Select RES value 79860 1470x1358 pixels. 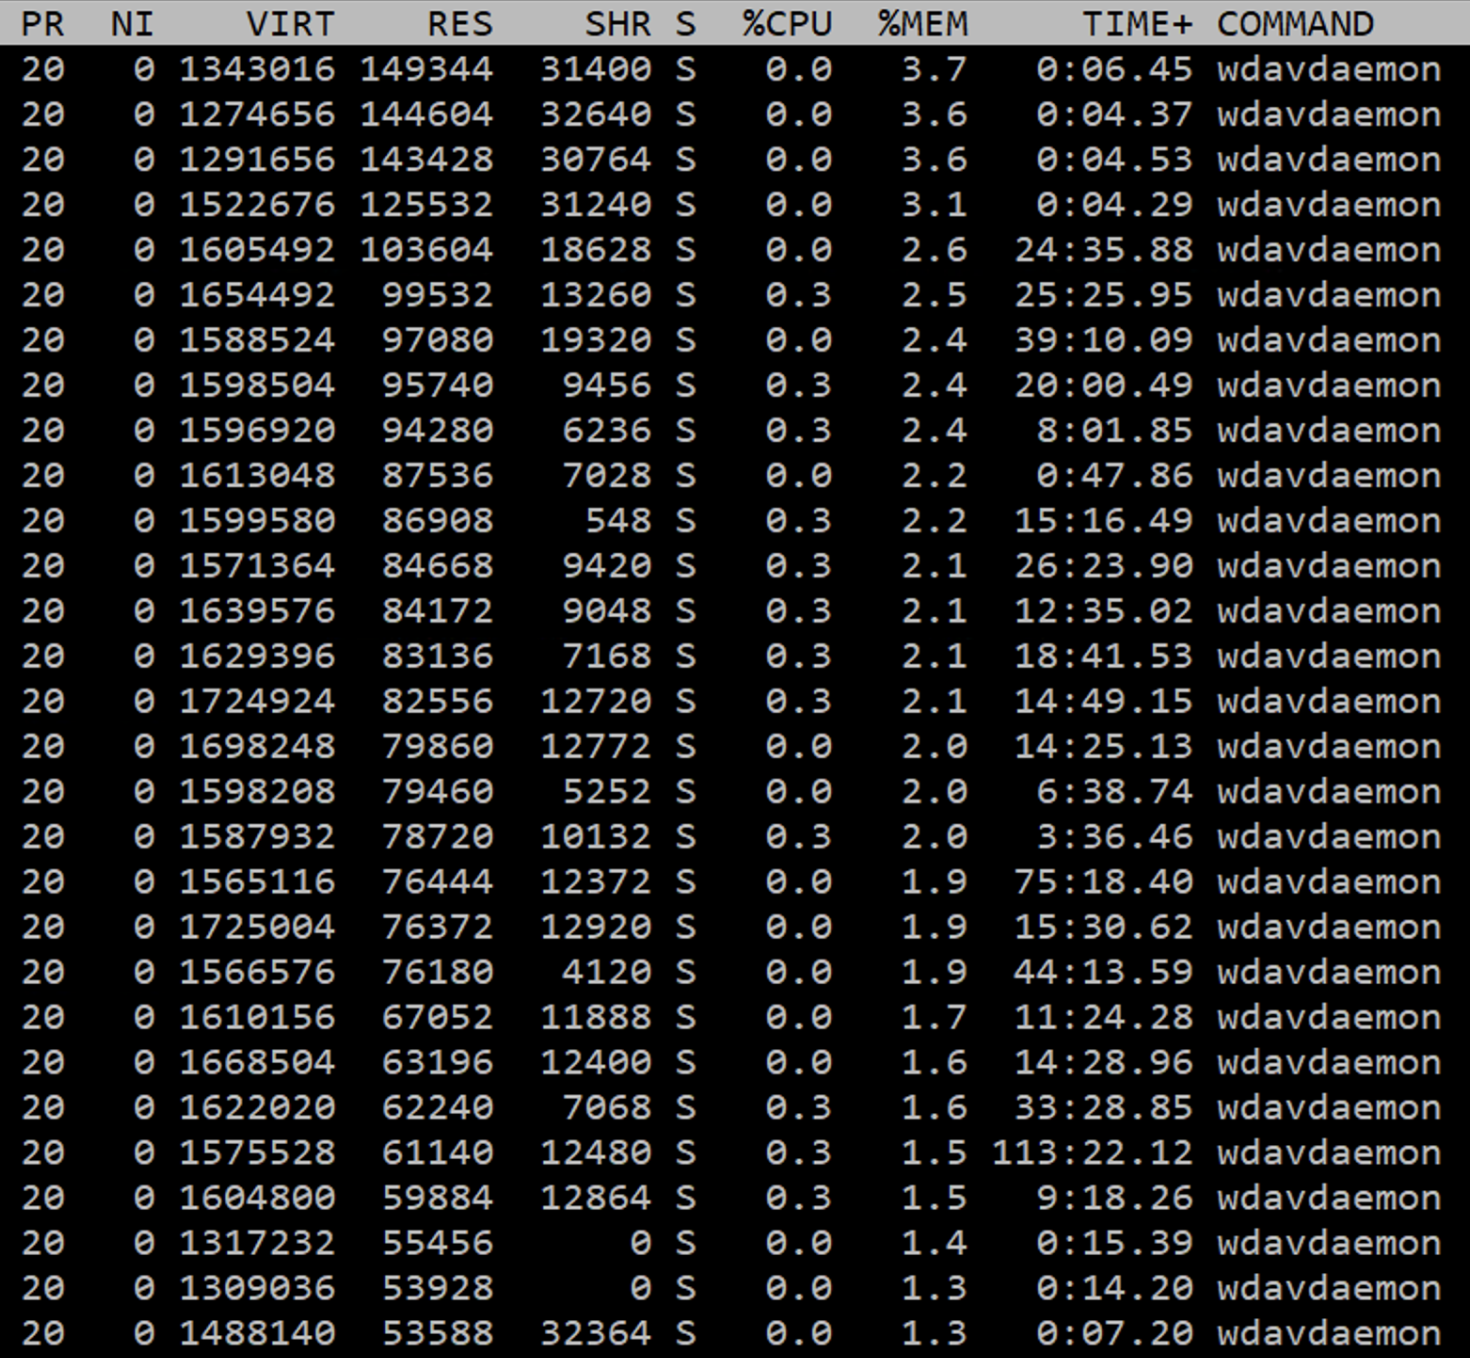[437, 746]
